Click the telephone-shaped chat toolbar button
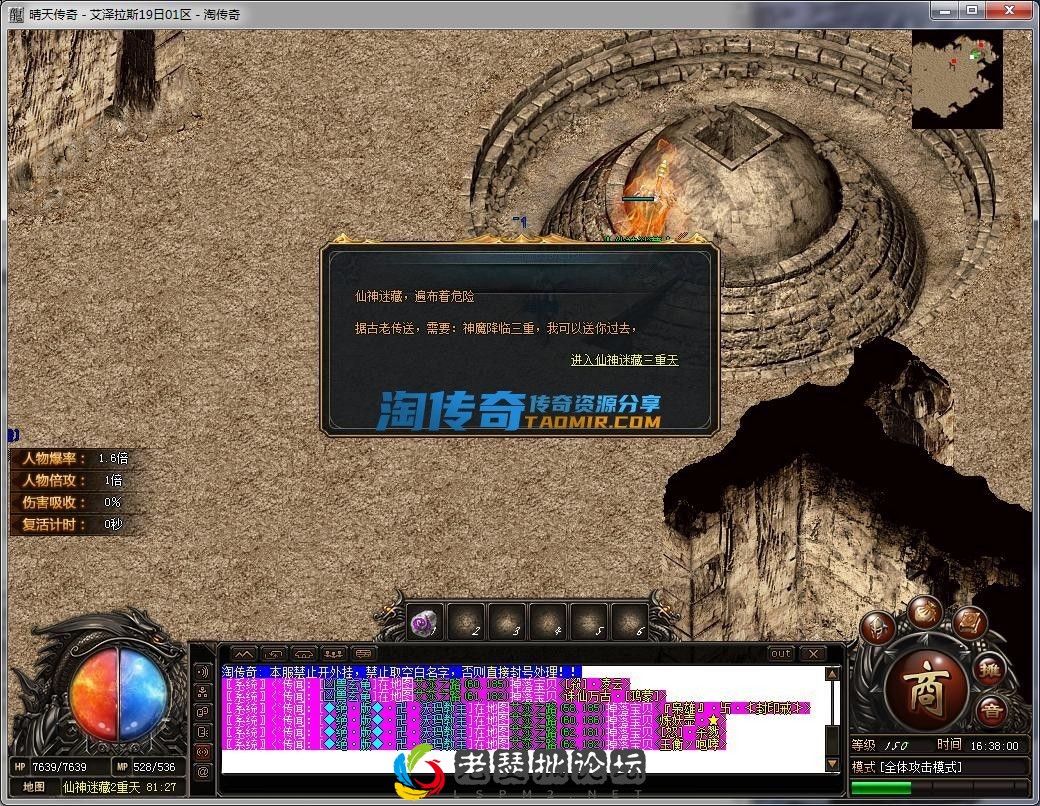 303,653
